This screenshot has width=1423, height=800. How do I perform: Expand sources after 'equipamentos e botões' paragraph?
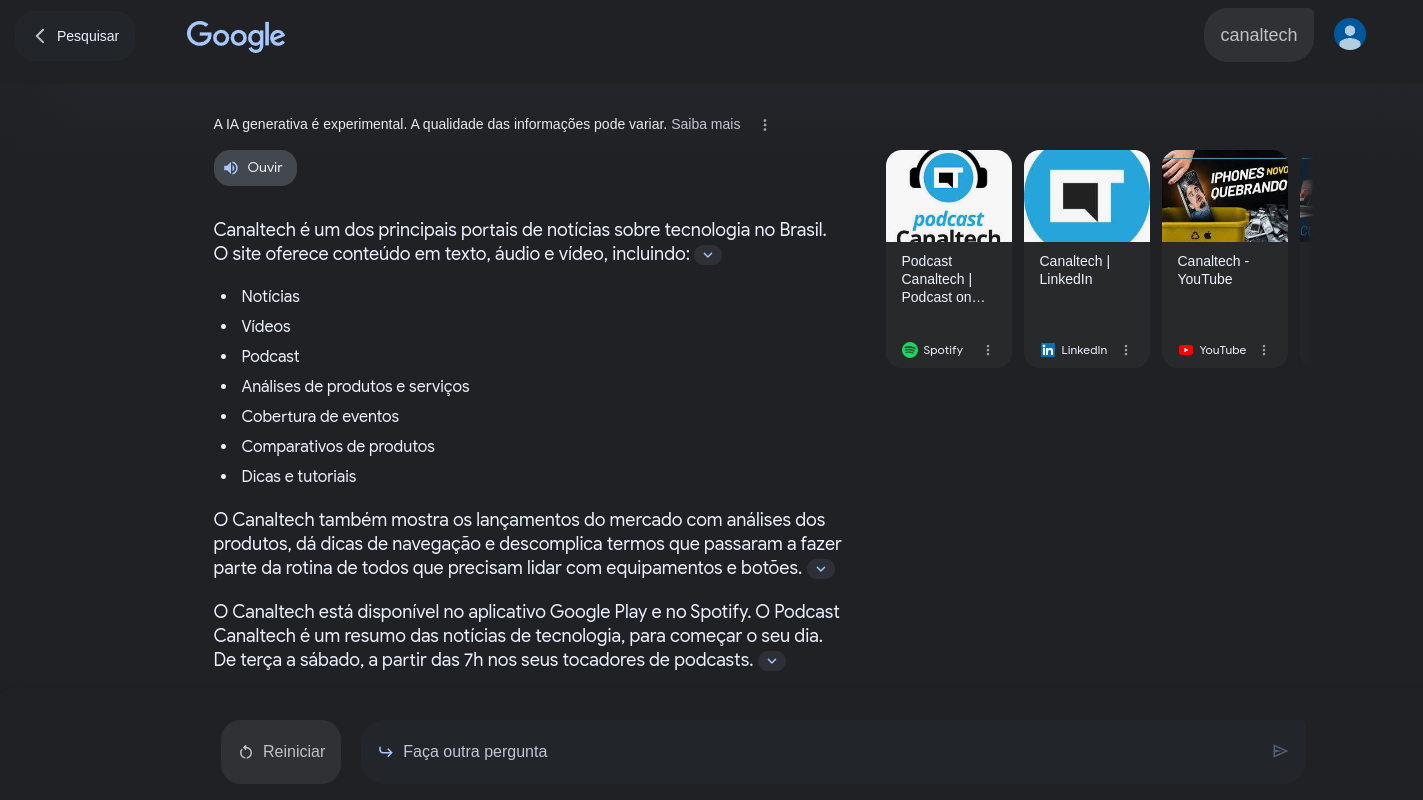821,569
